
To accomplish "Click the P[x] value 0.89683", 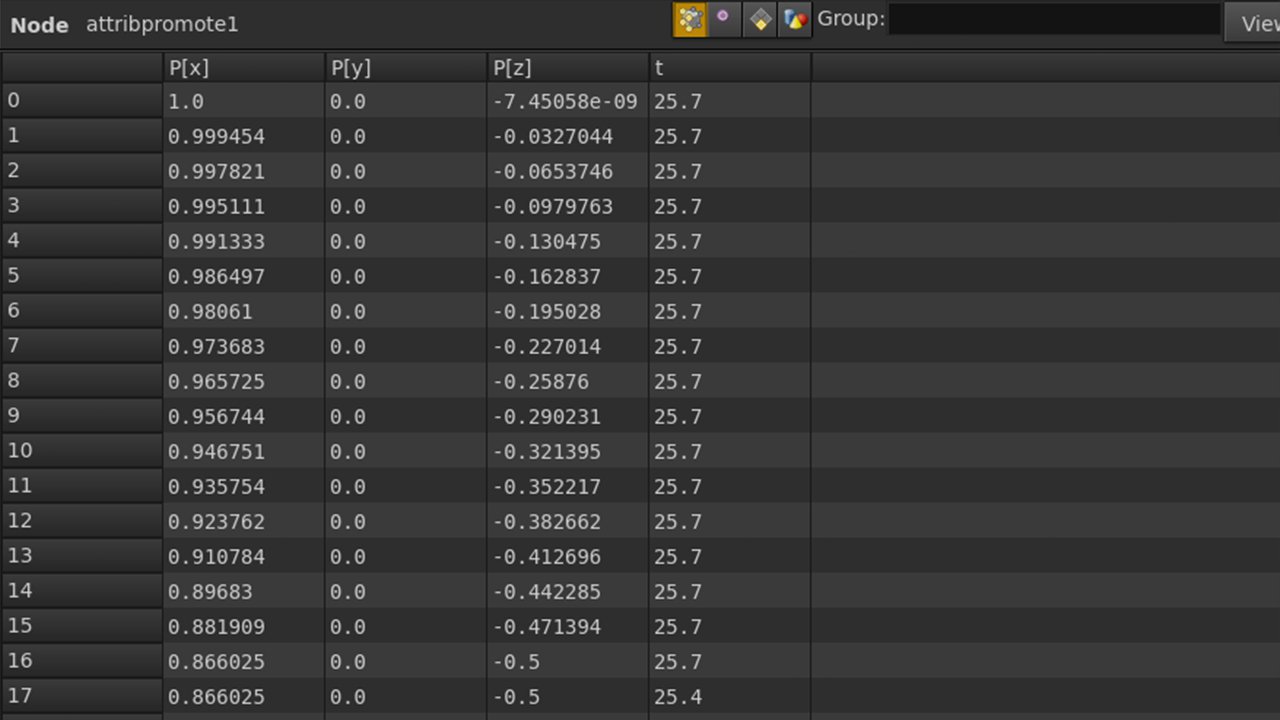I will [x=210, y=592].
